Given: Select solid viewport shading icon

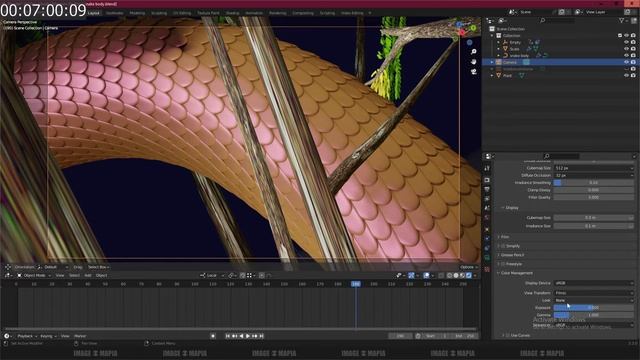Looking at the screenshot, I should click(456, 276).
